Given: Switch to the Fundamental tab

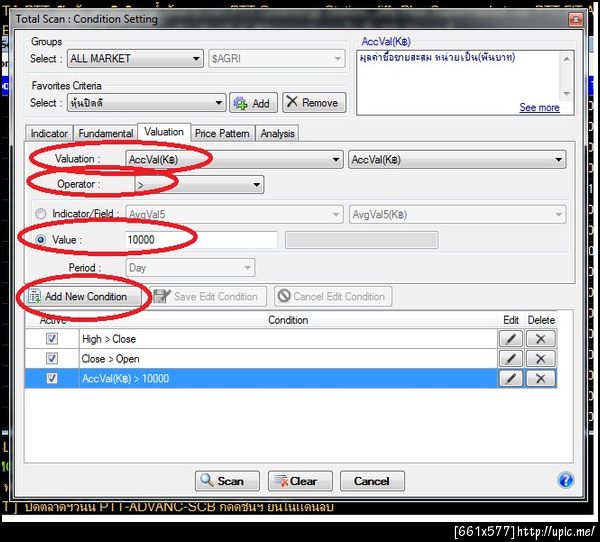Looking at the screenshot, I should 106,134.
